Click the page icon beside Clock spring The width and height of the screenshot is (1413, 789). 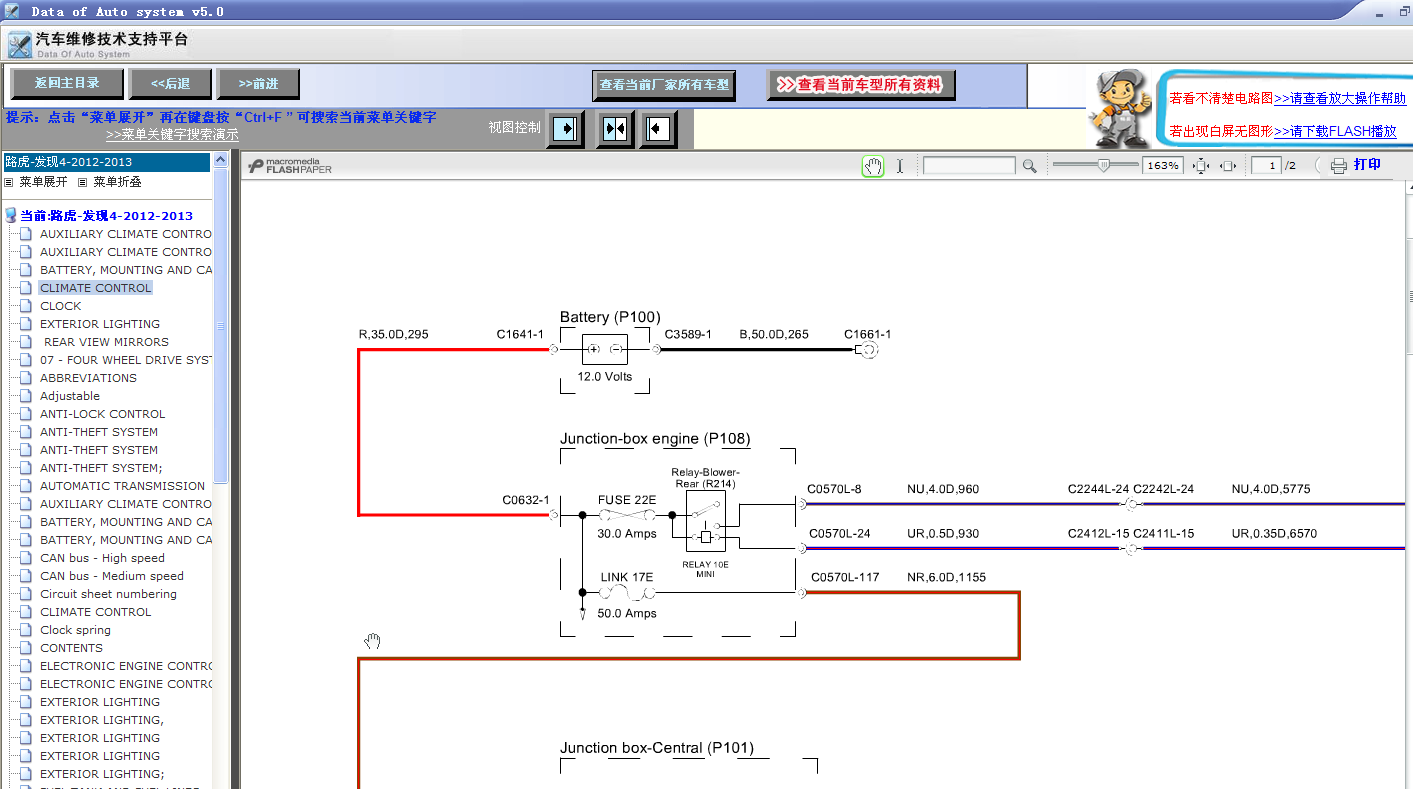click(26, 630)
